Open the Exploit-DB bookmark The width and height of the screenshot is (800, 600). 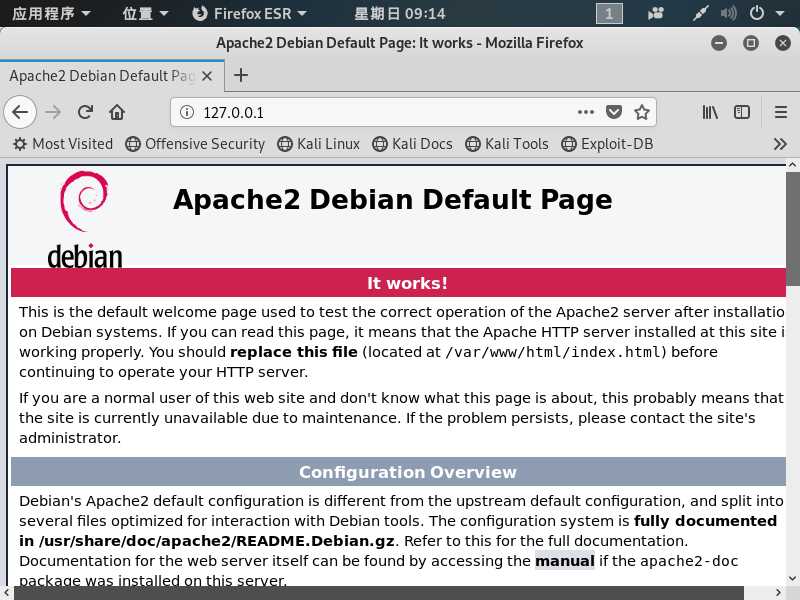(607, 144)
